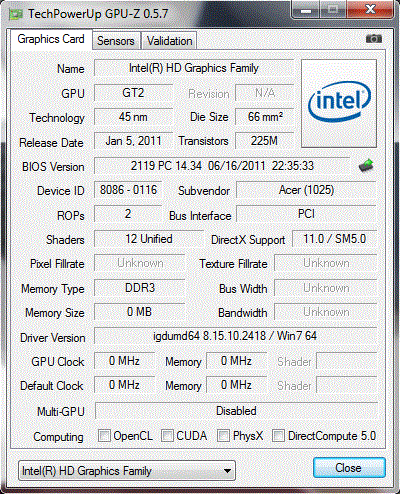Click the Device ID value 8086 - 0116
Image resolution: width=400 pixels, height=494 pixels.
click(128, 190)
